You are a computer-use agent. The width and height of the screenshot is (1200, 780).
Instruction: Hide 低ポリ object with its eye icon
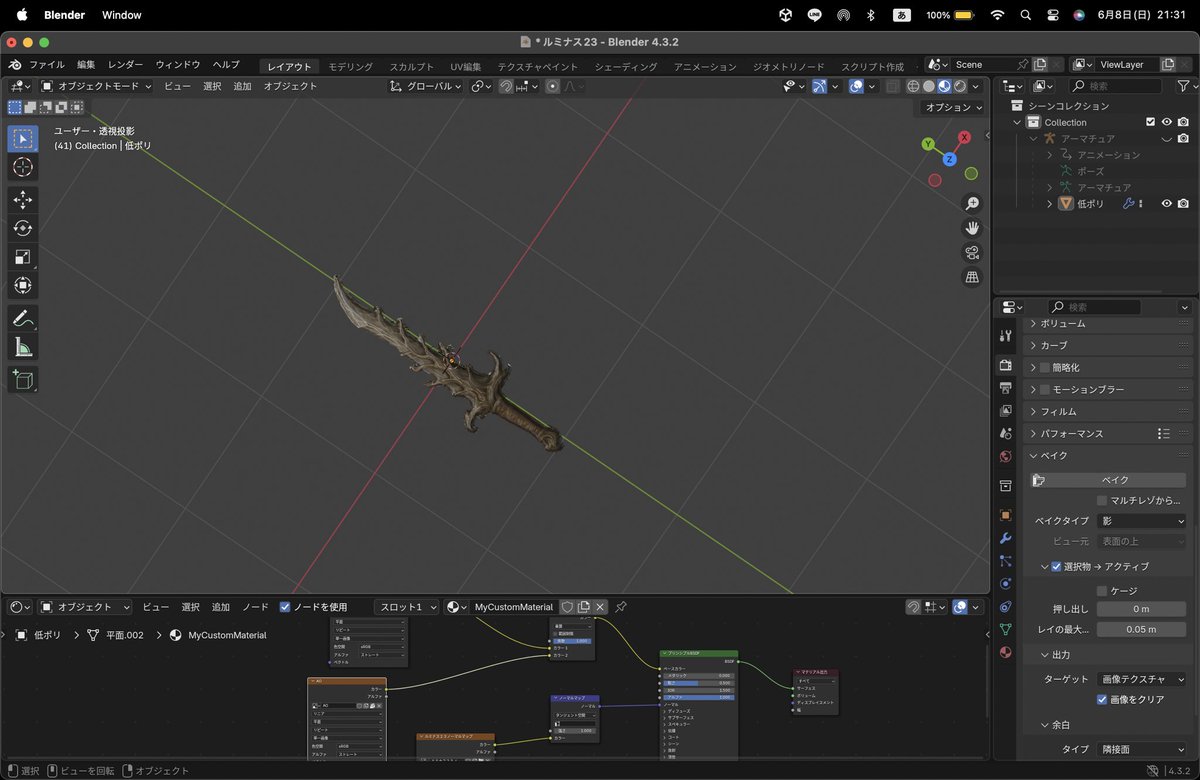pos(1166,203)
